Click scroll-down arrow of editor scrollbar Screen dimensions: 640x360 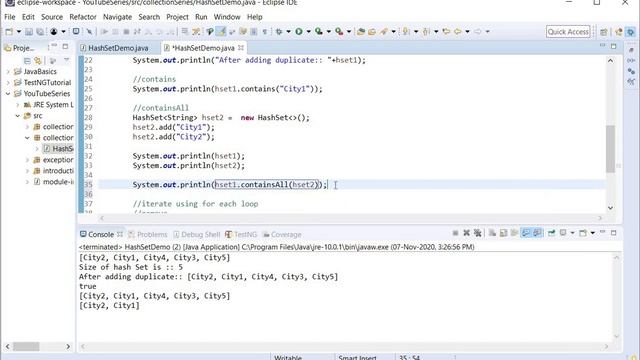click(x=610, y=208)
